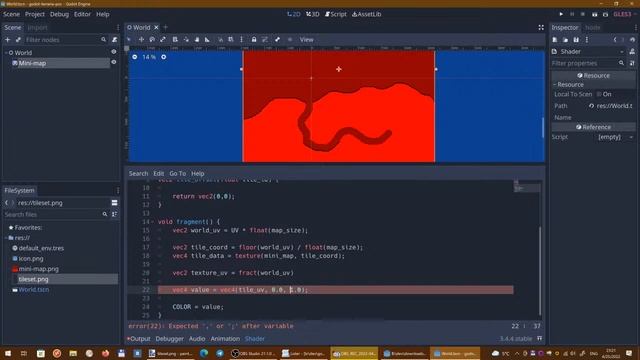Switch to the 3D workspace
Viewport: 640px width, 360px height.
coord(313,14)
